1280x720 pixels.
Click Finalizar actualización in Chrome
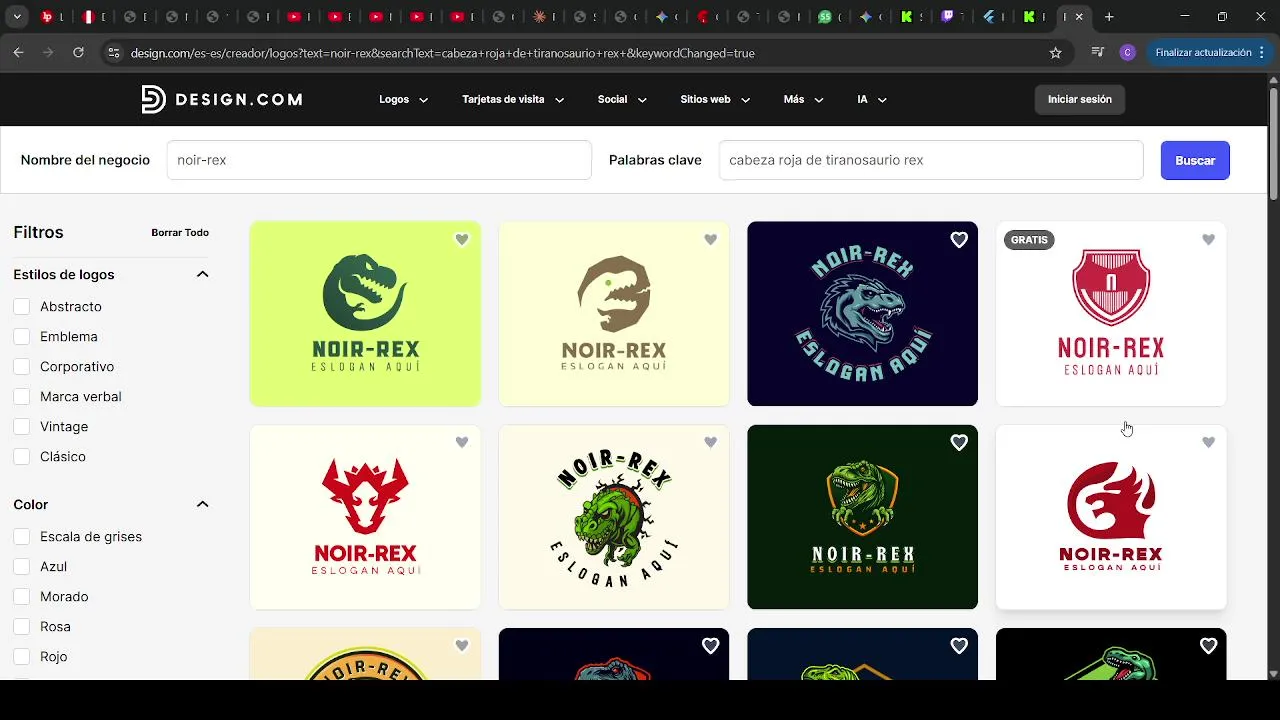pos(1210,53)
